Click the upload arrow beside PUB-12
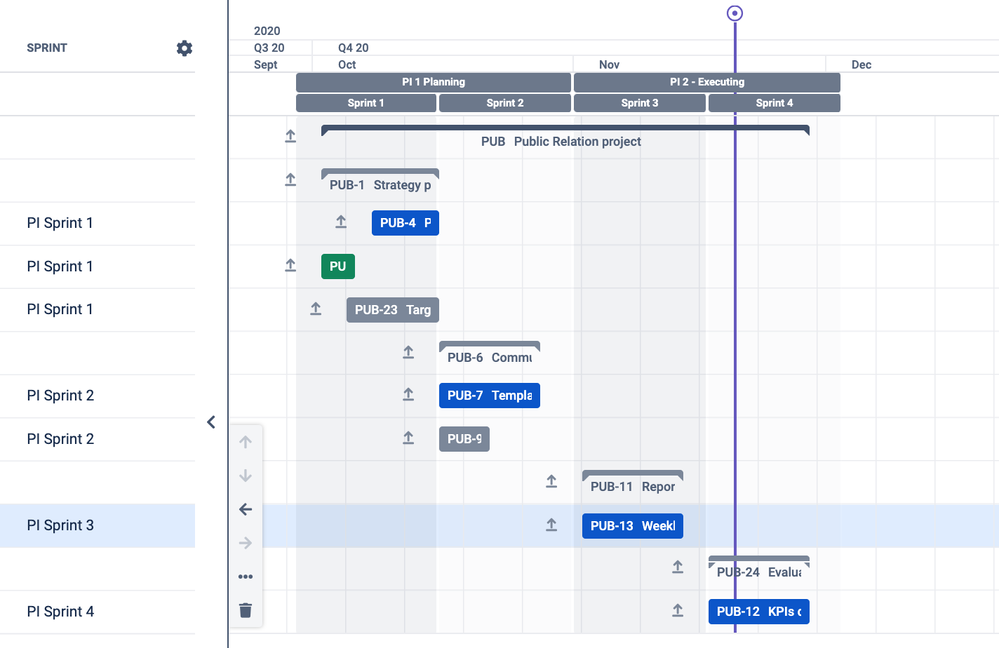This screenshot has height=648, width=999. [x=678, y=610]
